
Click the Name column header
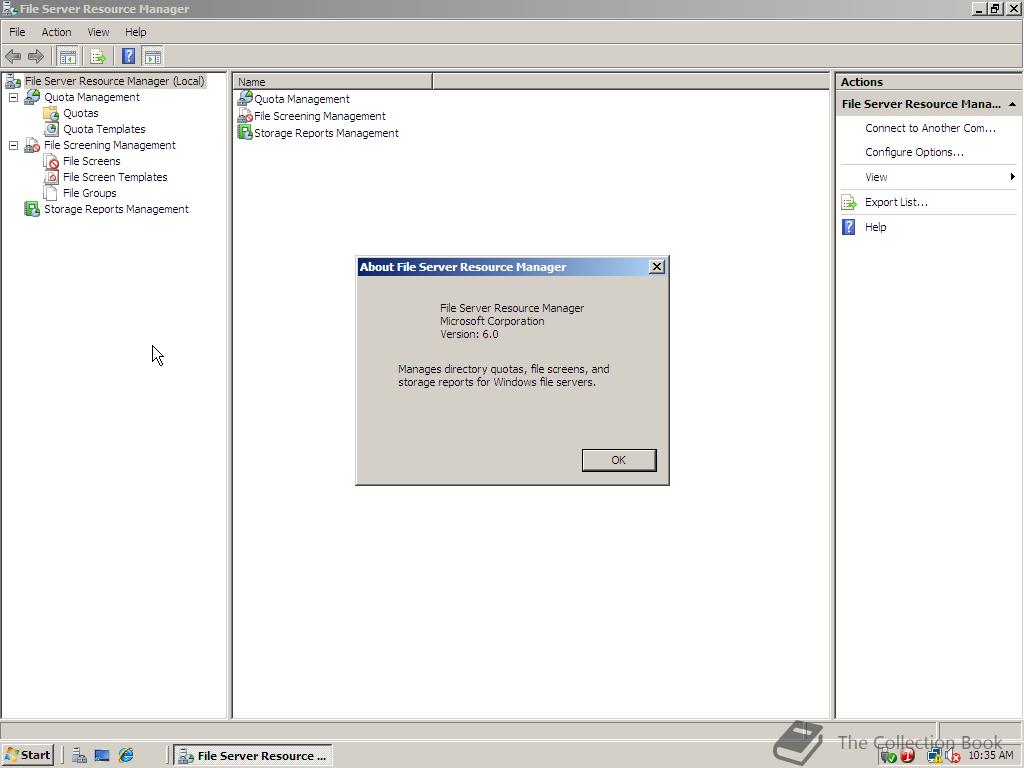[x=332, y=82]
